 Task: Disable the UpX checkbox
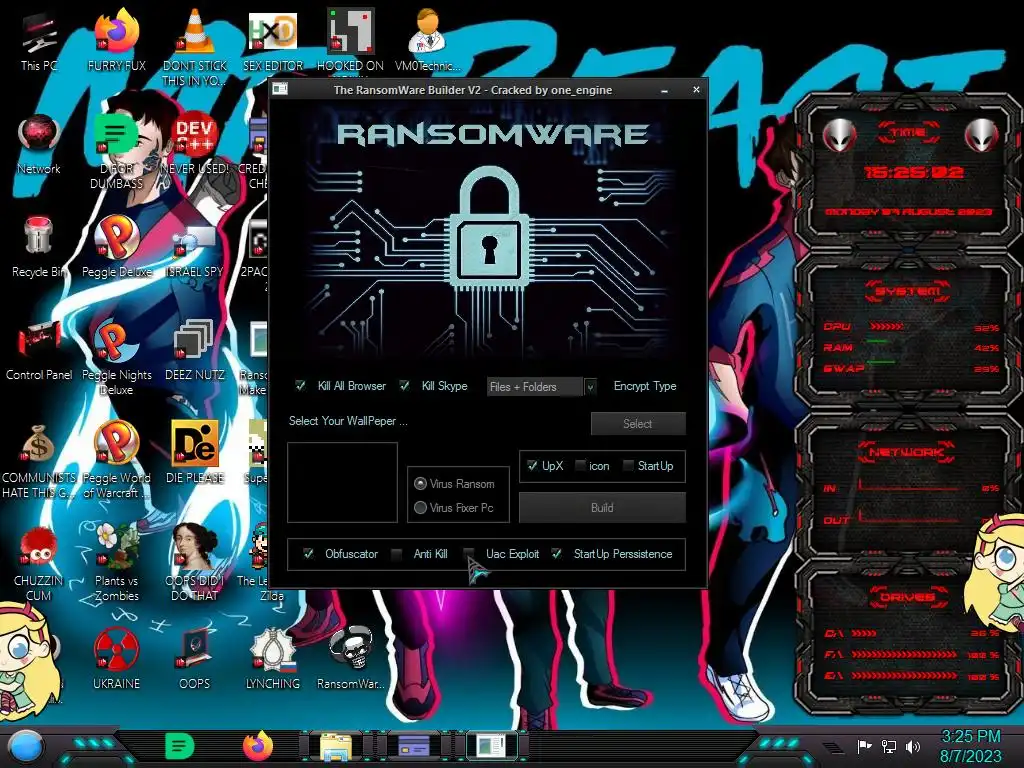pyautogui.click(x=532, y=466)
